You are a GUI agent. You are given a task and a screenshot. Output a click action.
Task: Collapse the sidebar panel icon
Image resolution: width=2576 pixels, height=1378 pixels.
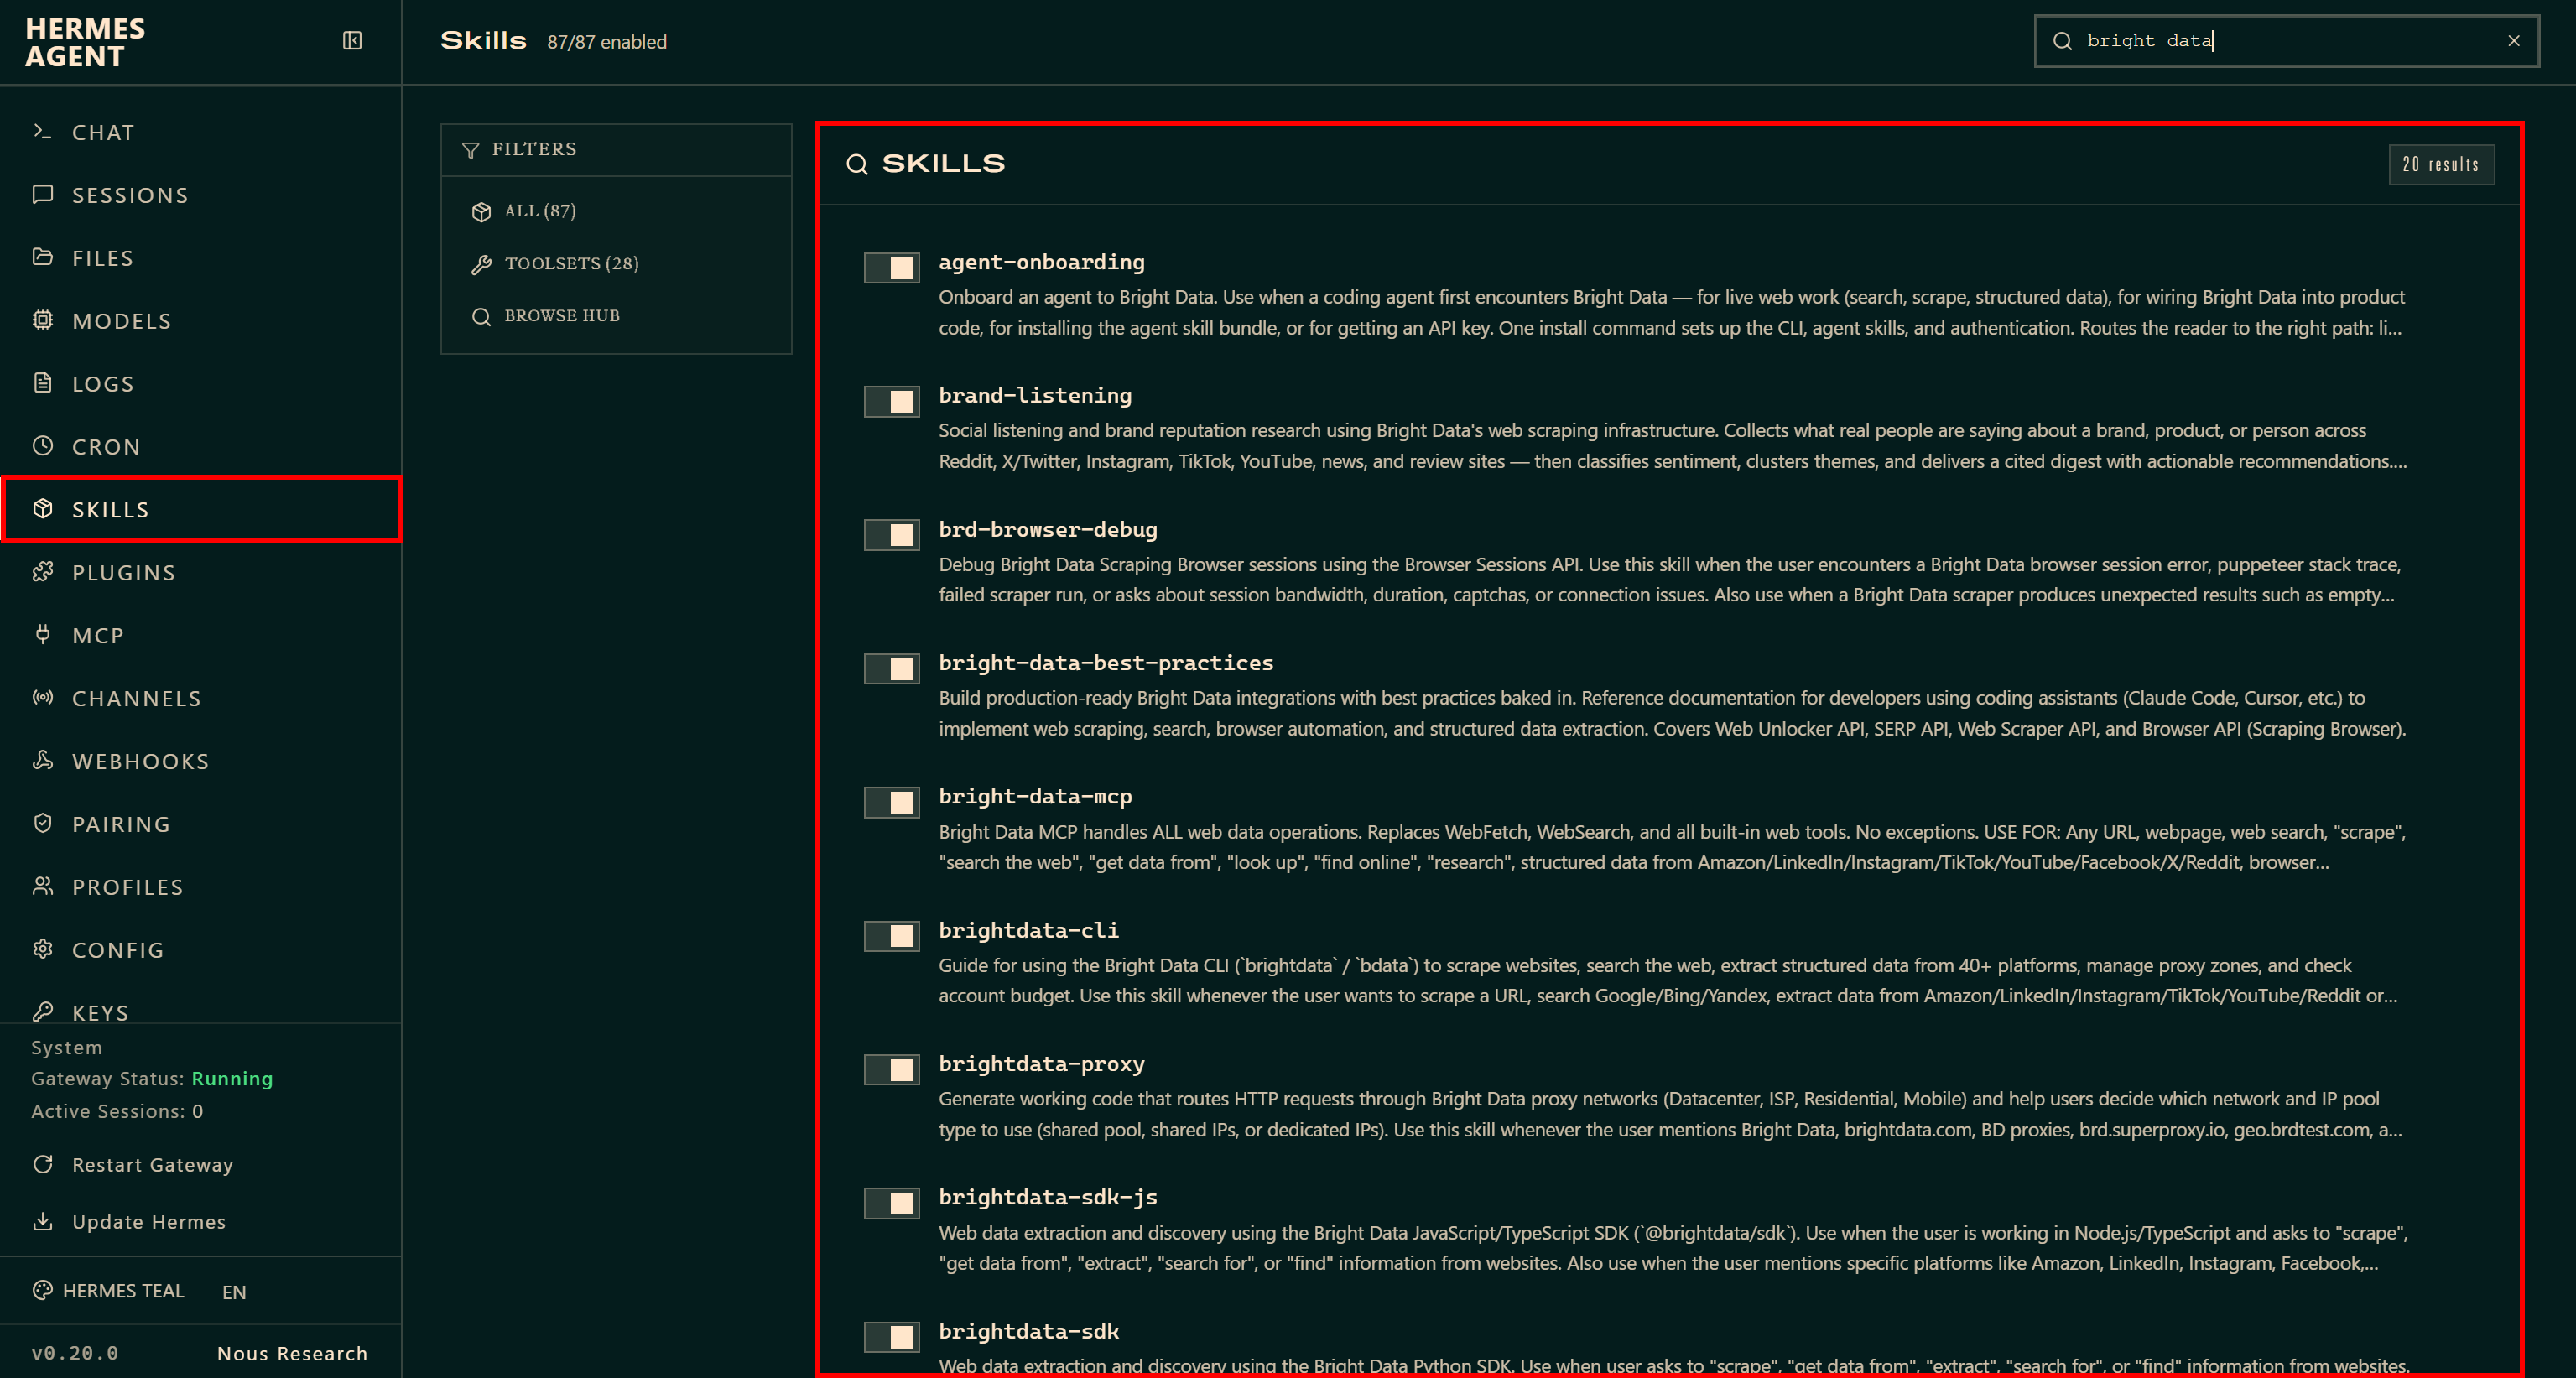click(352, 41)
